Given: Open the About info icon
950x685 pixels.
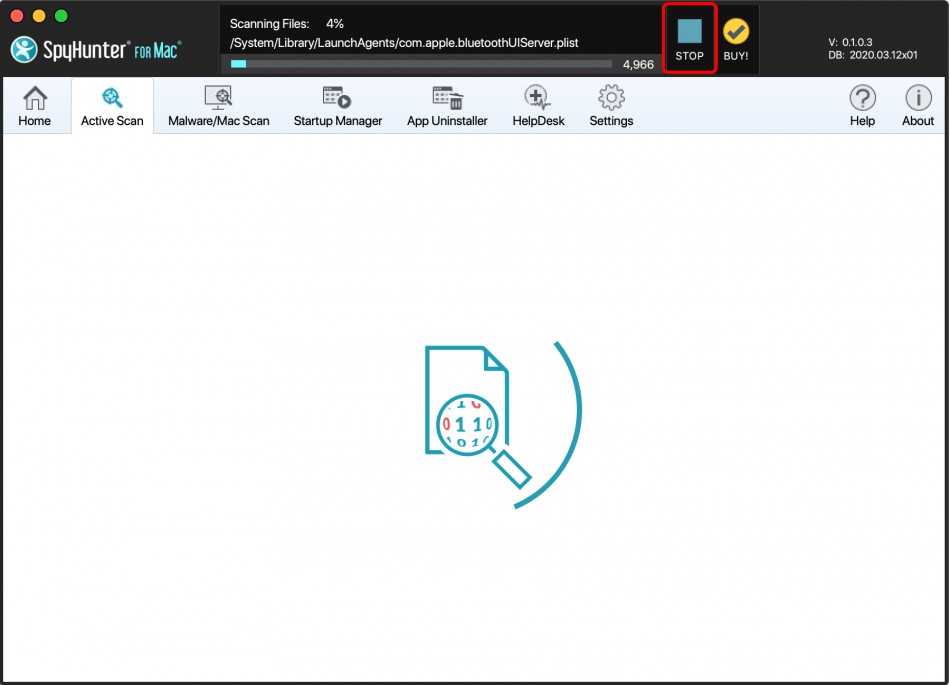Looking at the screenshot, I should pos(918,106).
